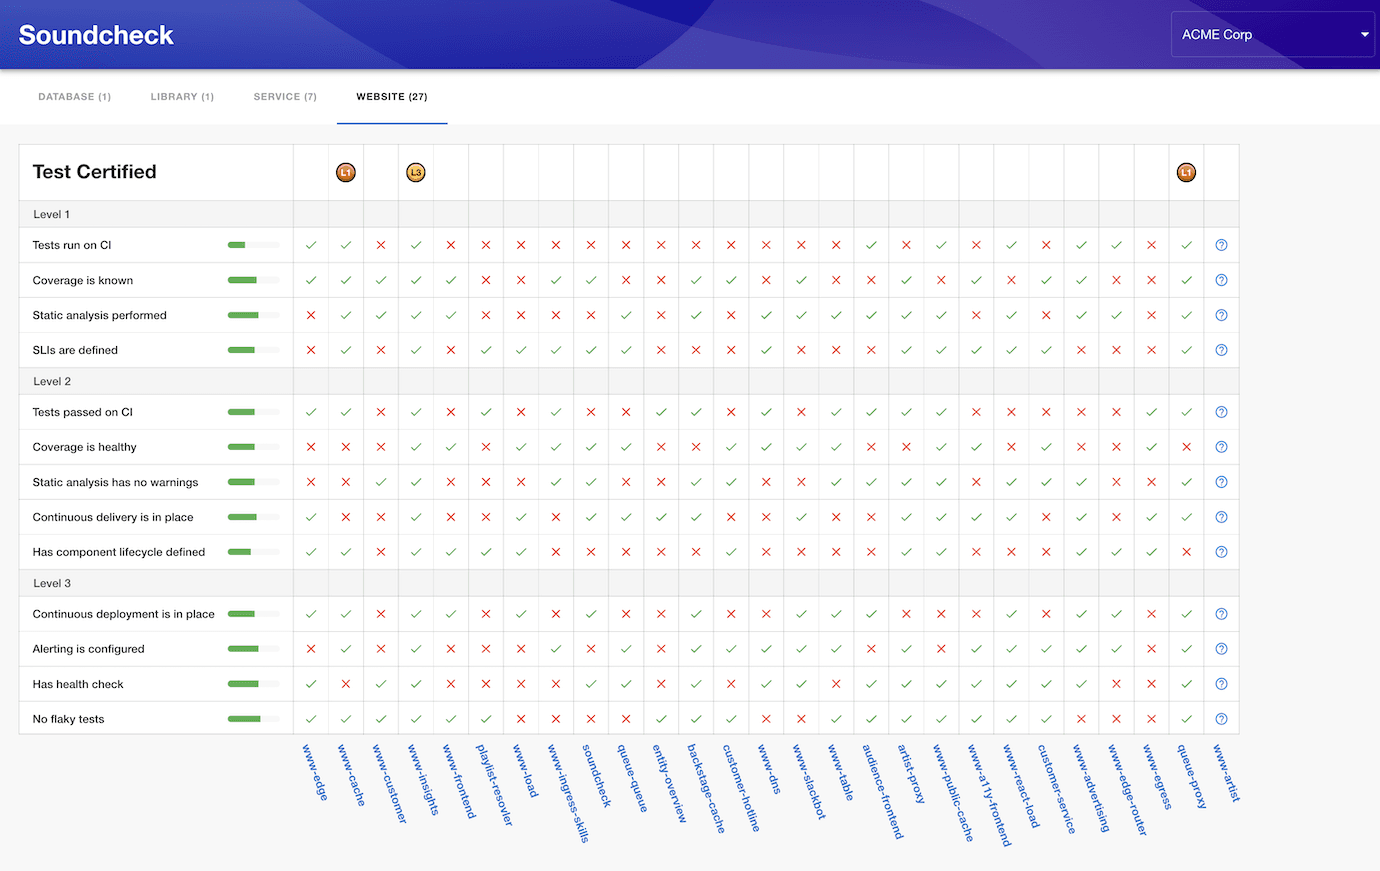Open the Service (7) tab
1380x871 pixels.
tap(285, 97)
